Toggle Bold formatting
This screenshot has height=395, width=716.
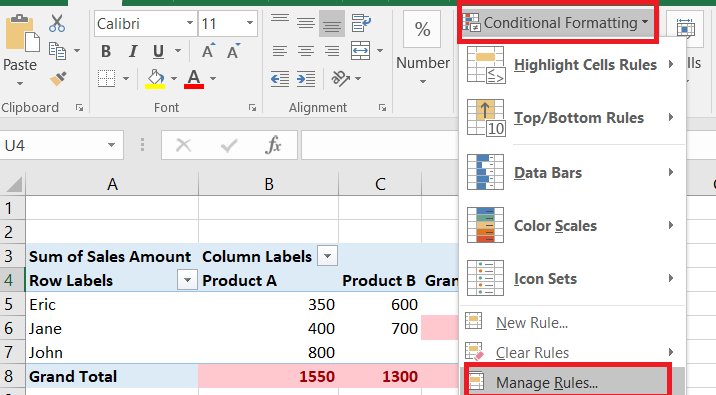[x=106, y=51]
